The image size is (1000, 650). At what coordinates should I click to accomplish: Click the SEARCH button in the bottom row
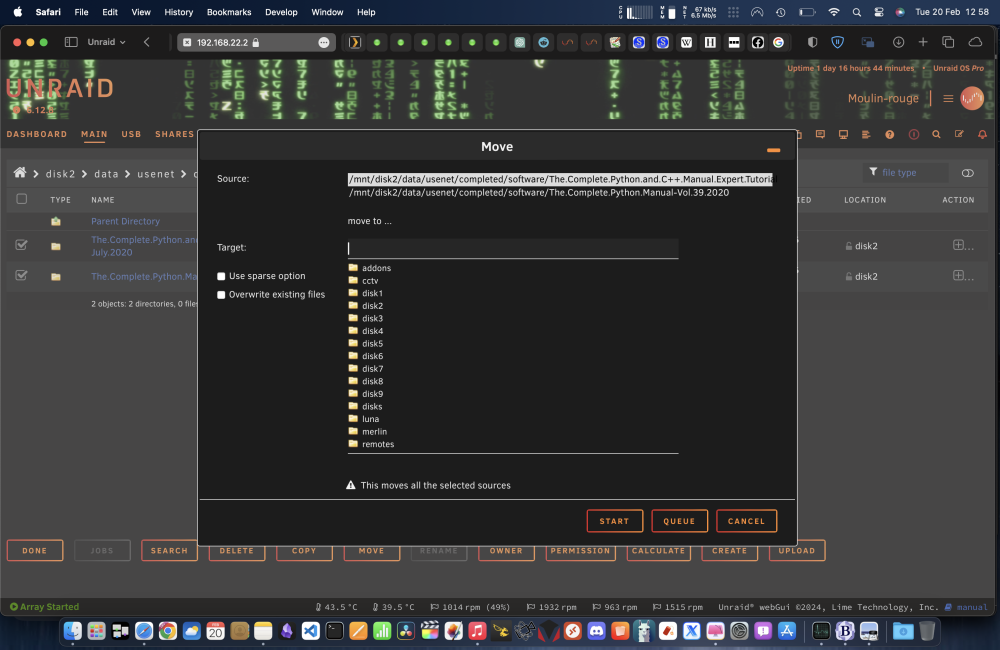pyautogui.click(x=169, y=550)
